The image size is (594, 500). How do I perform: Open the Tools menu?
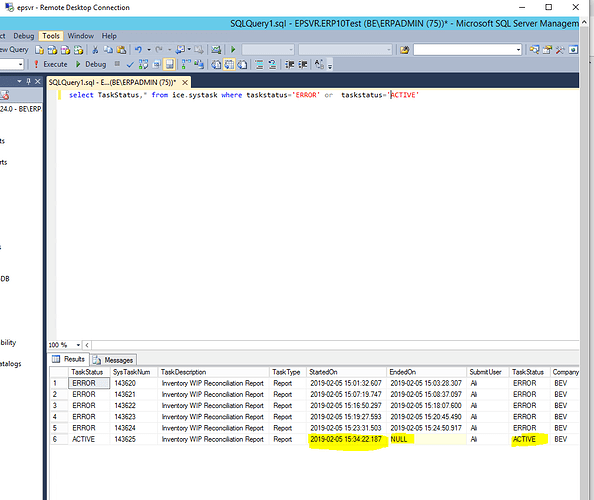[x=51, y=36]
